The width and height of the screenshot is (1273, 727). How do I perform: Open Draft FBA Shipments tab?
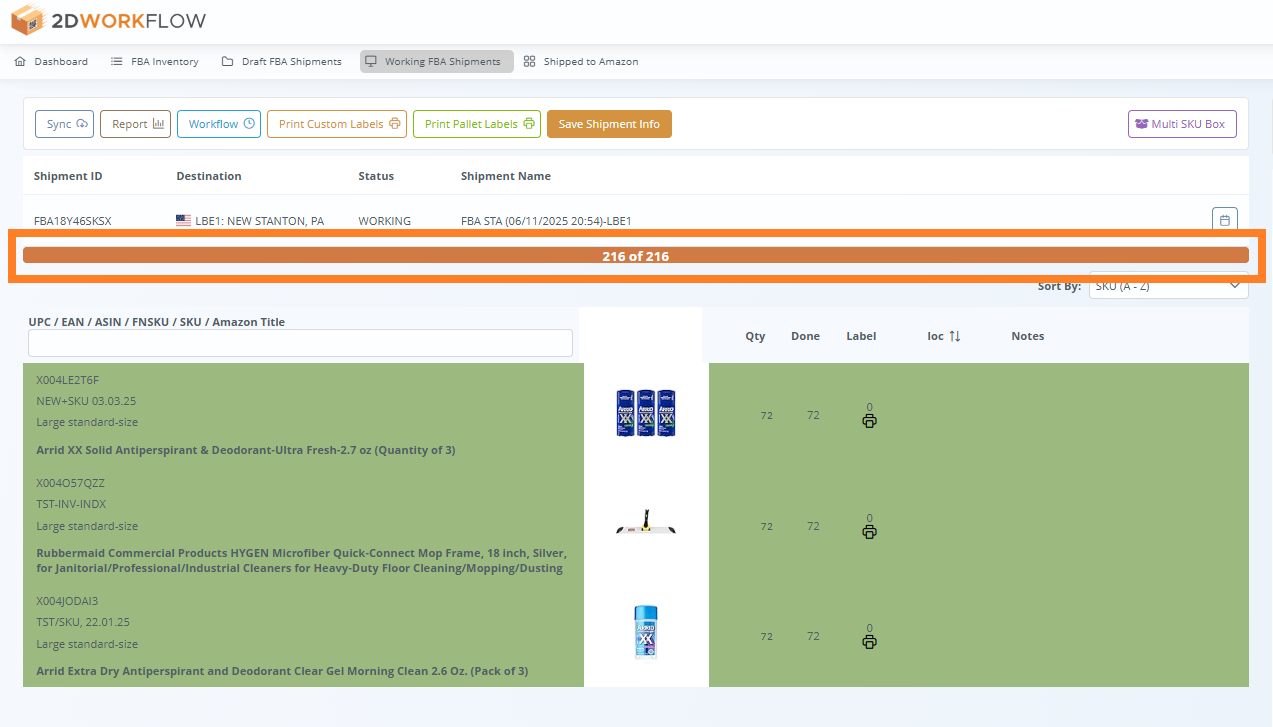(x=282, y=62)
